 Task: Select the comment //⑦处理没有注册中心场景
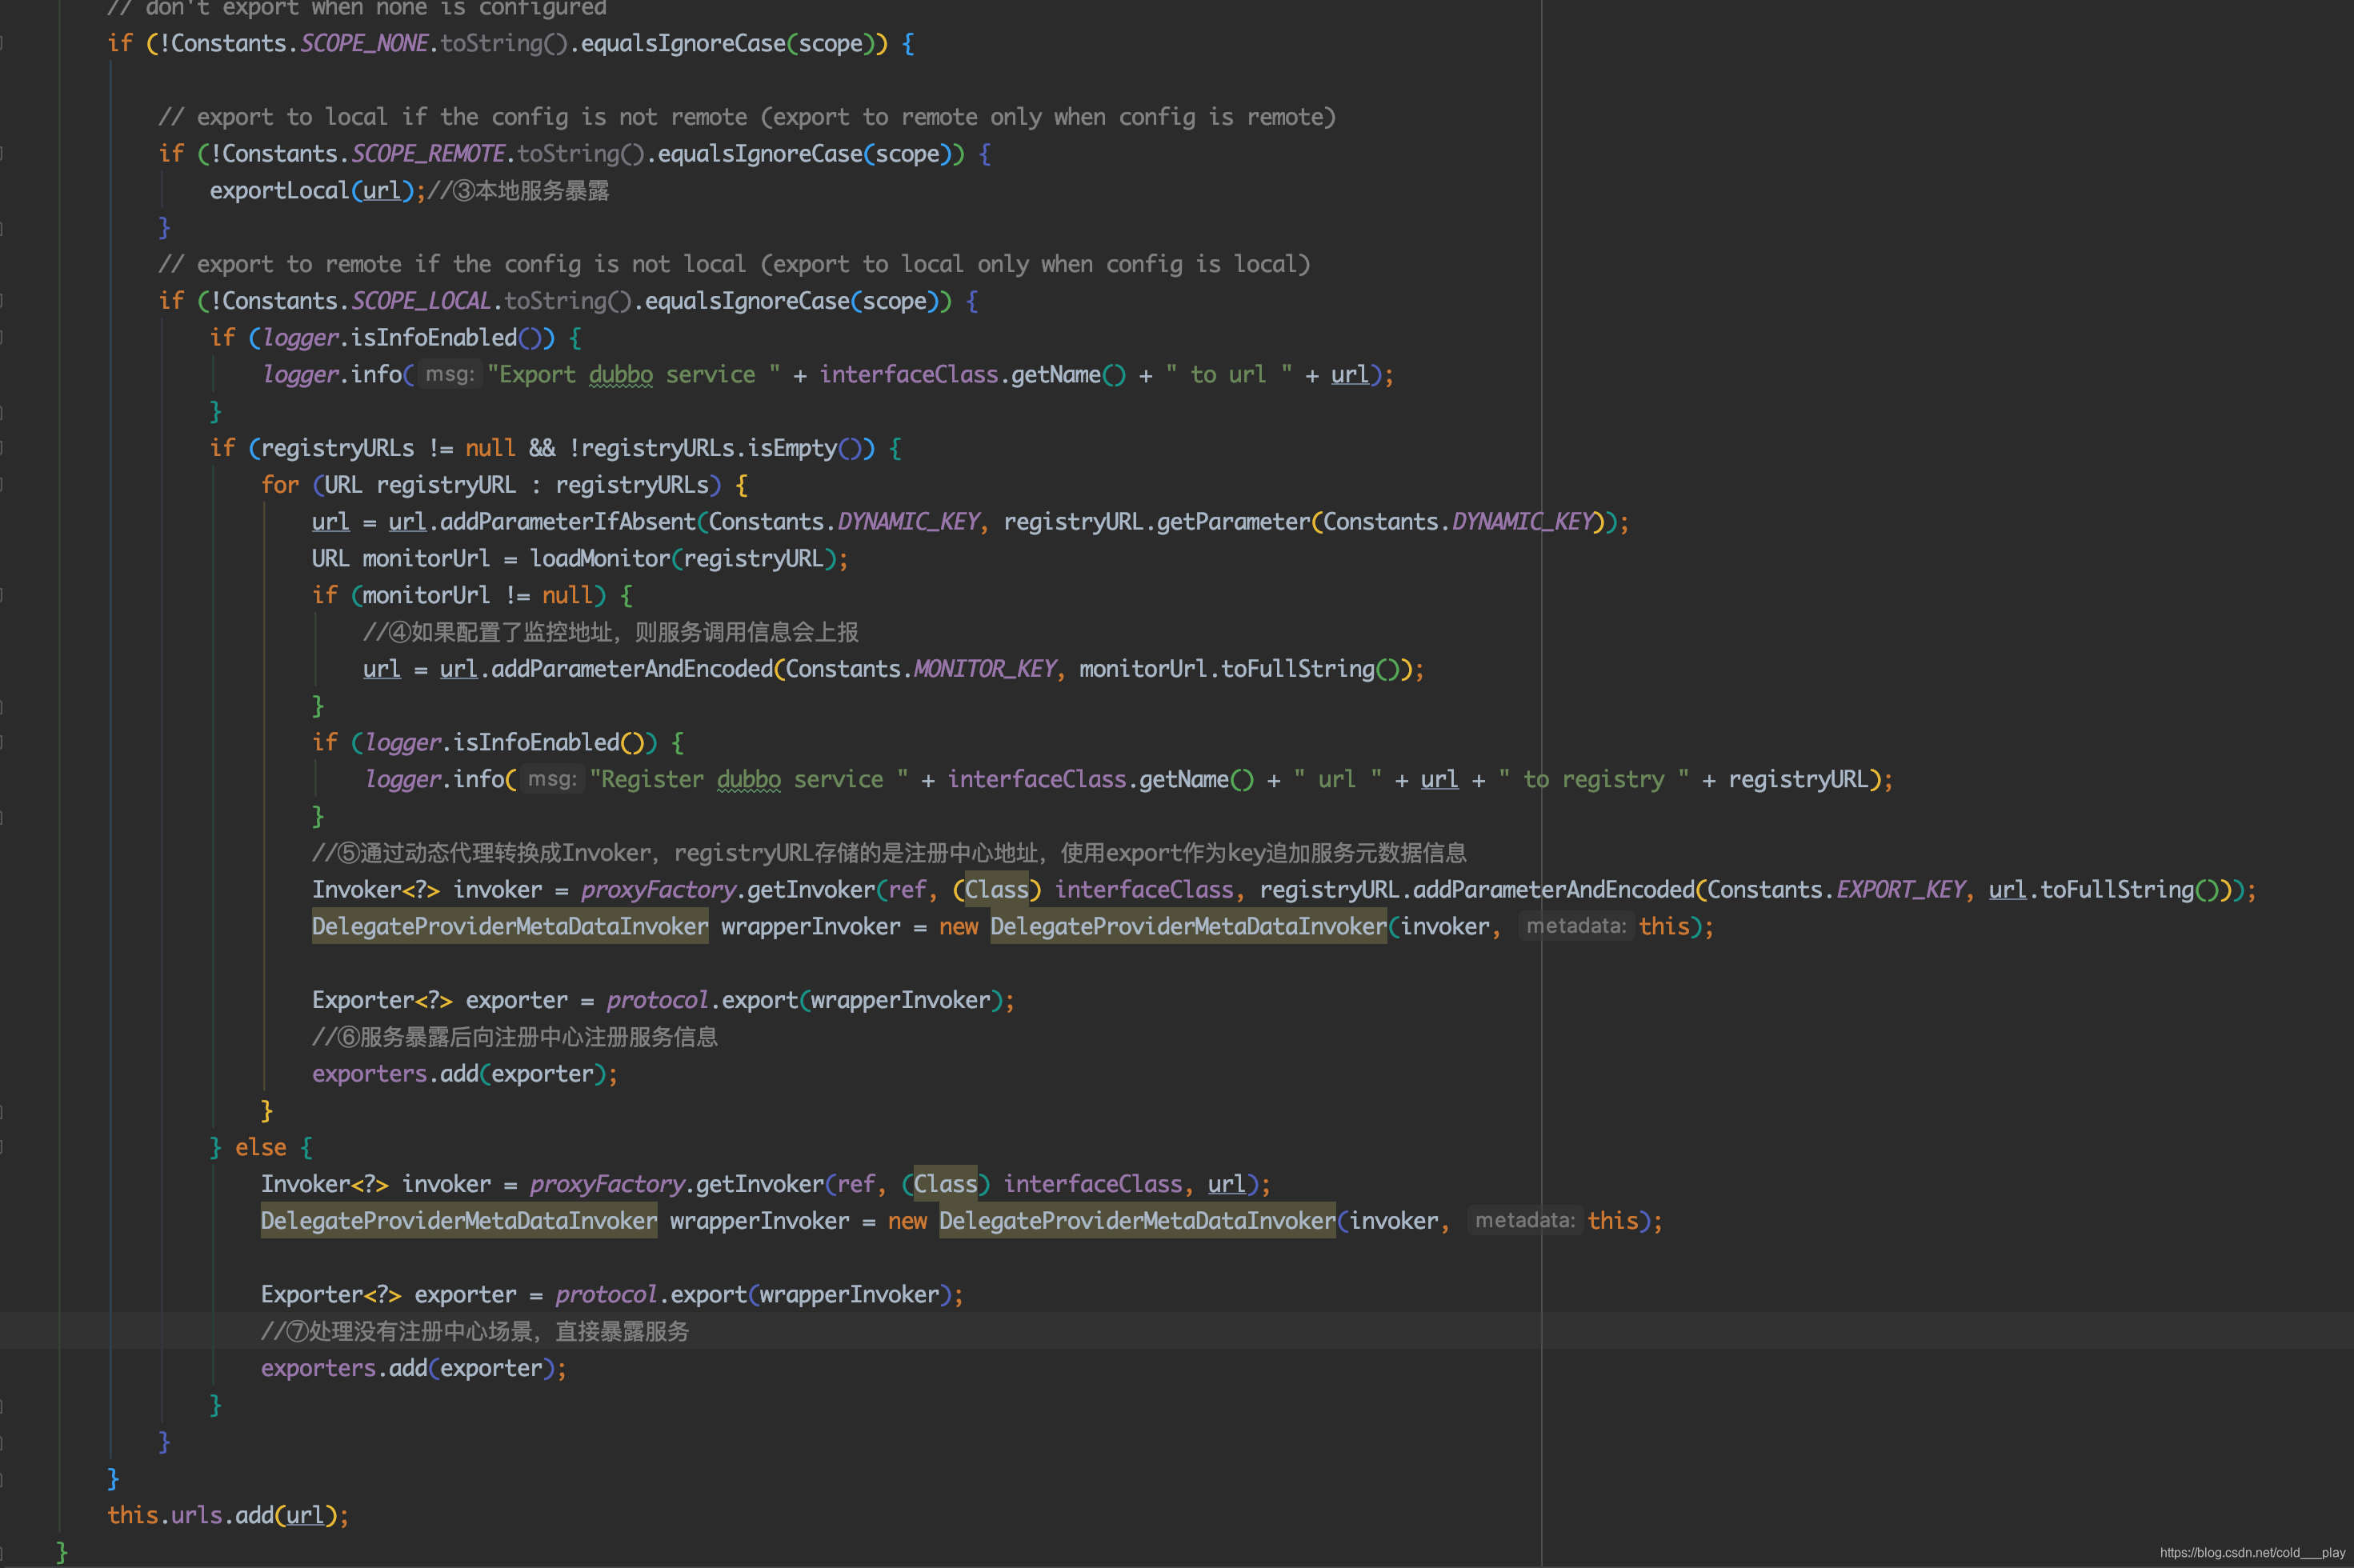(x=475, y=1332)
